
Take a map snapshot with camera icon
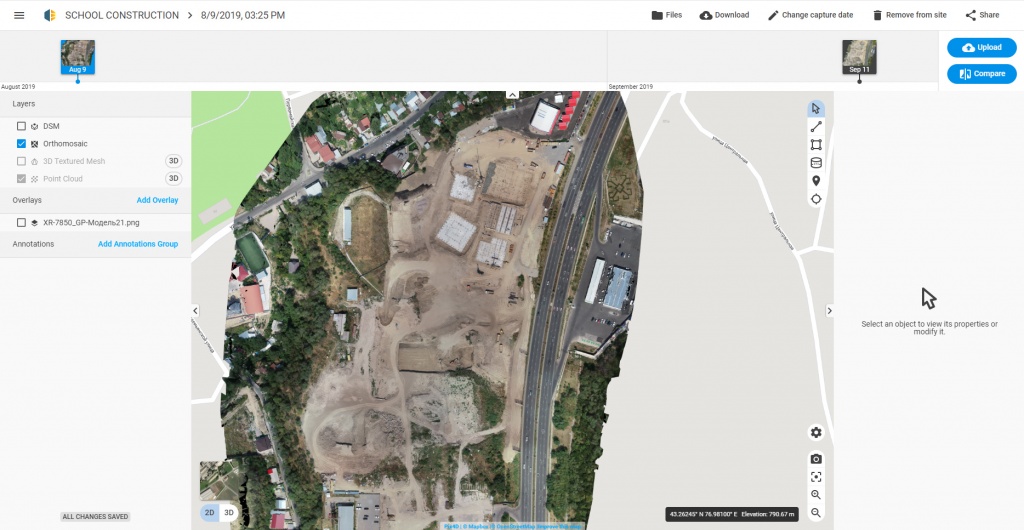click(816, 458)
